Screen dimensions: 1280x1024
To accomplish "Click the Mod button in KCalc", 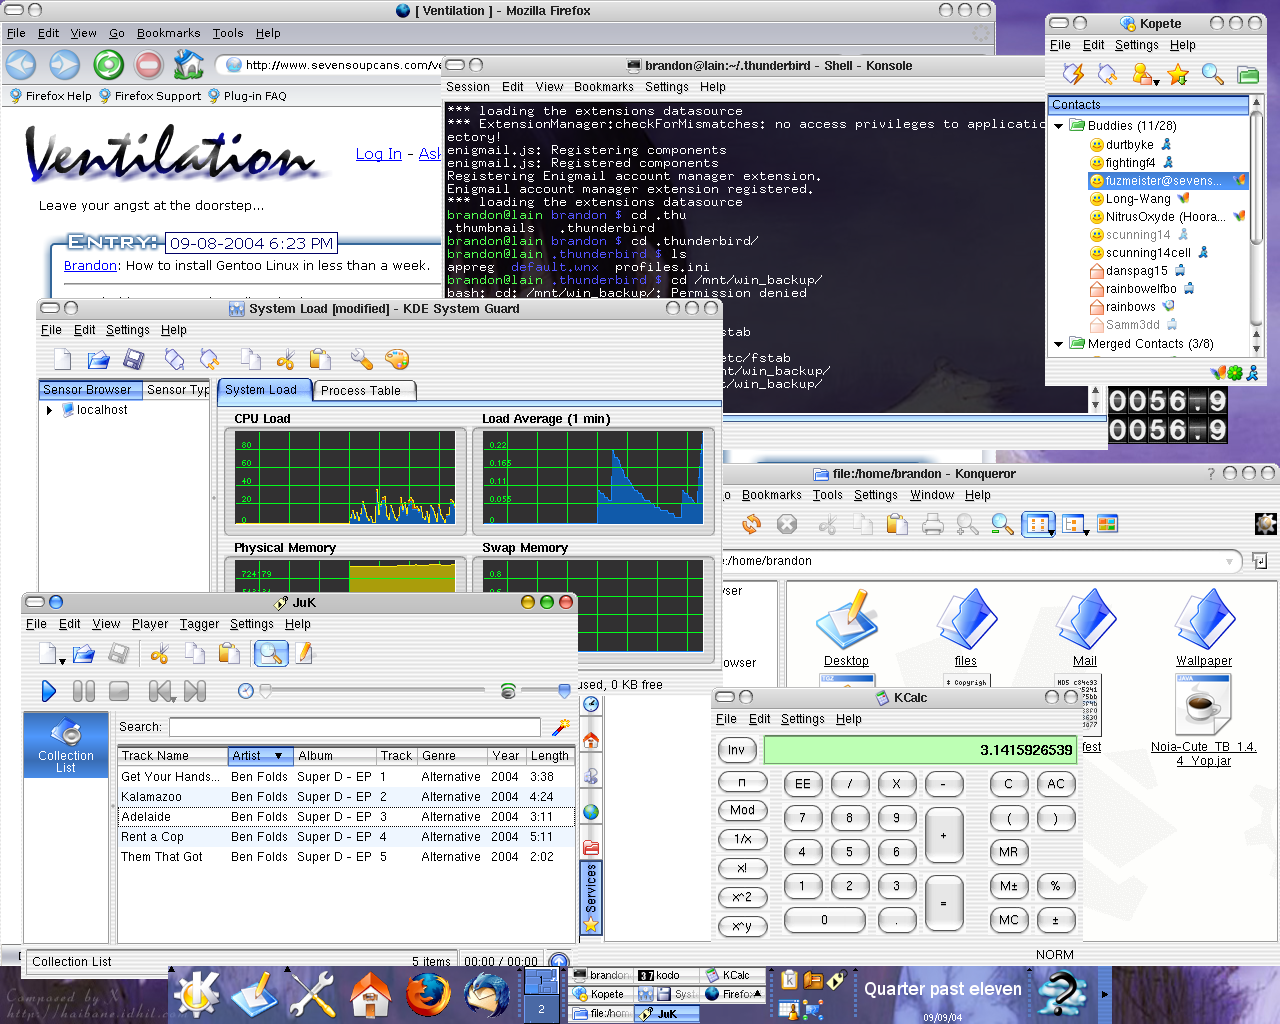I will pos(742,810).
